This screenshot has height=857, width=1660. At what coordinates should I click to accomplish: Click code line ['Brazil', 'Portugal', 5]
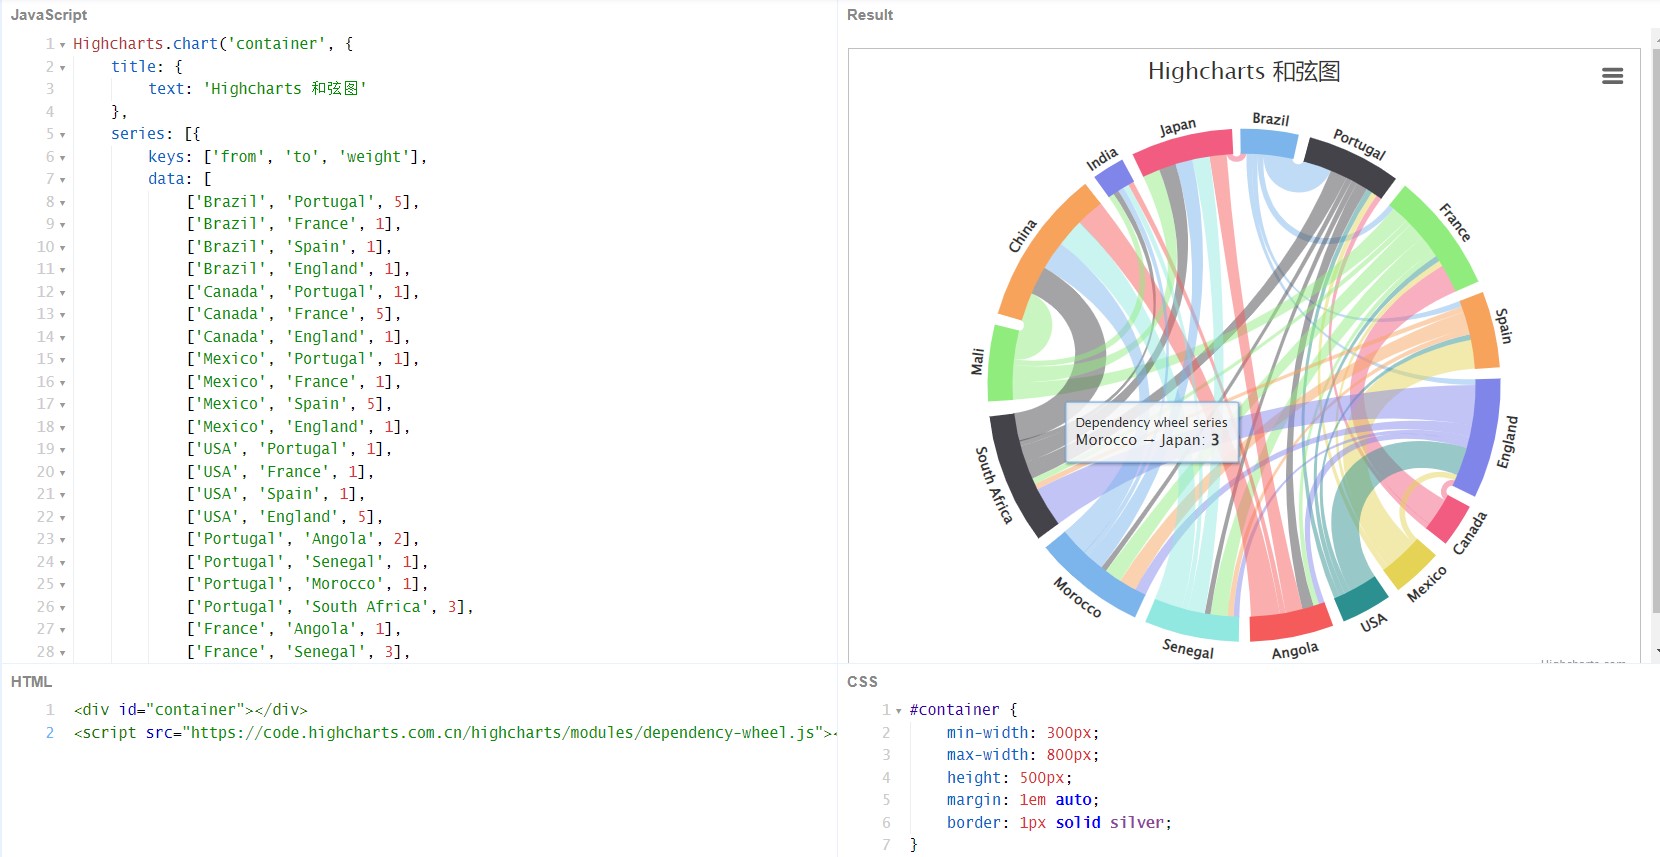click(x=302, y=202)
